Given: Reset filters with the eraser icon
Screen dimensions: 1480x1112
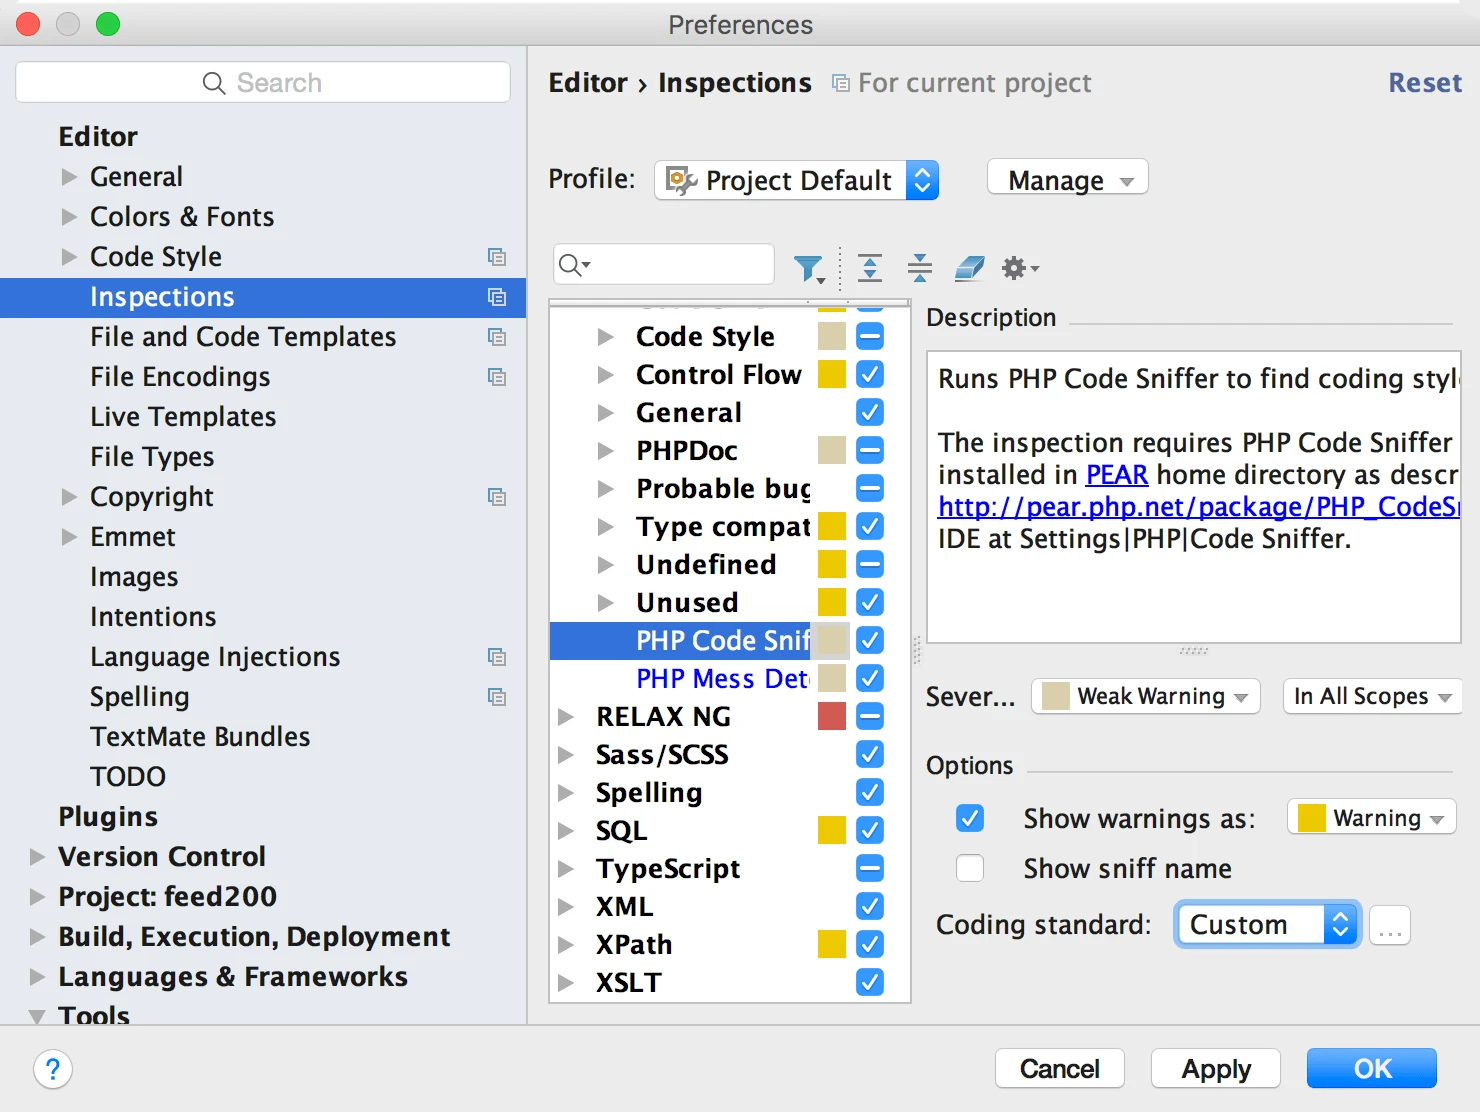Looking at the screenshot, I should tap(967, 267).
